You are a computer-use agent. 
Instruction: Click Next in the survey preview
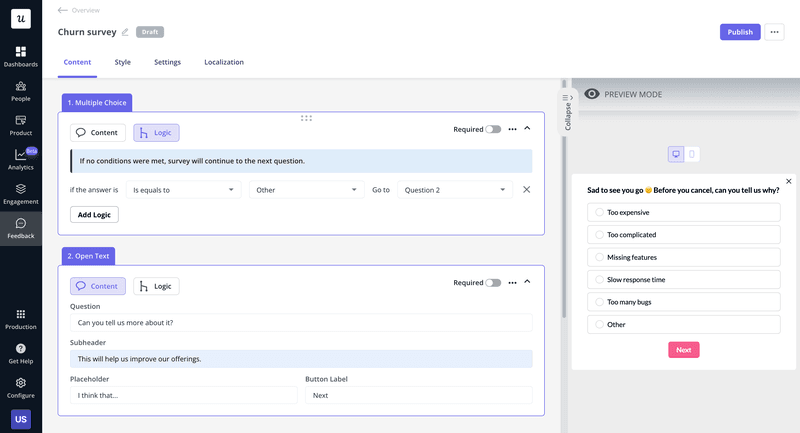(x=684, y=350)
